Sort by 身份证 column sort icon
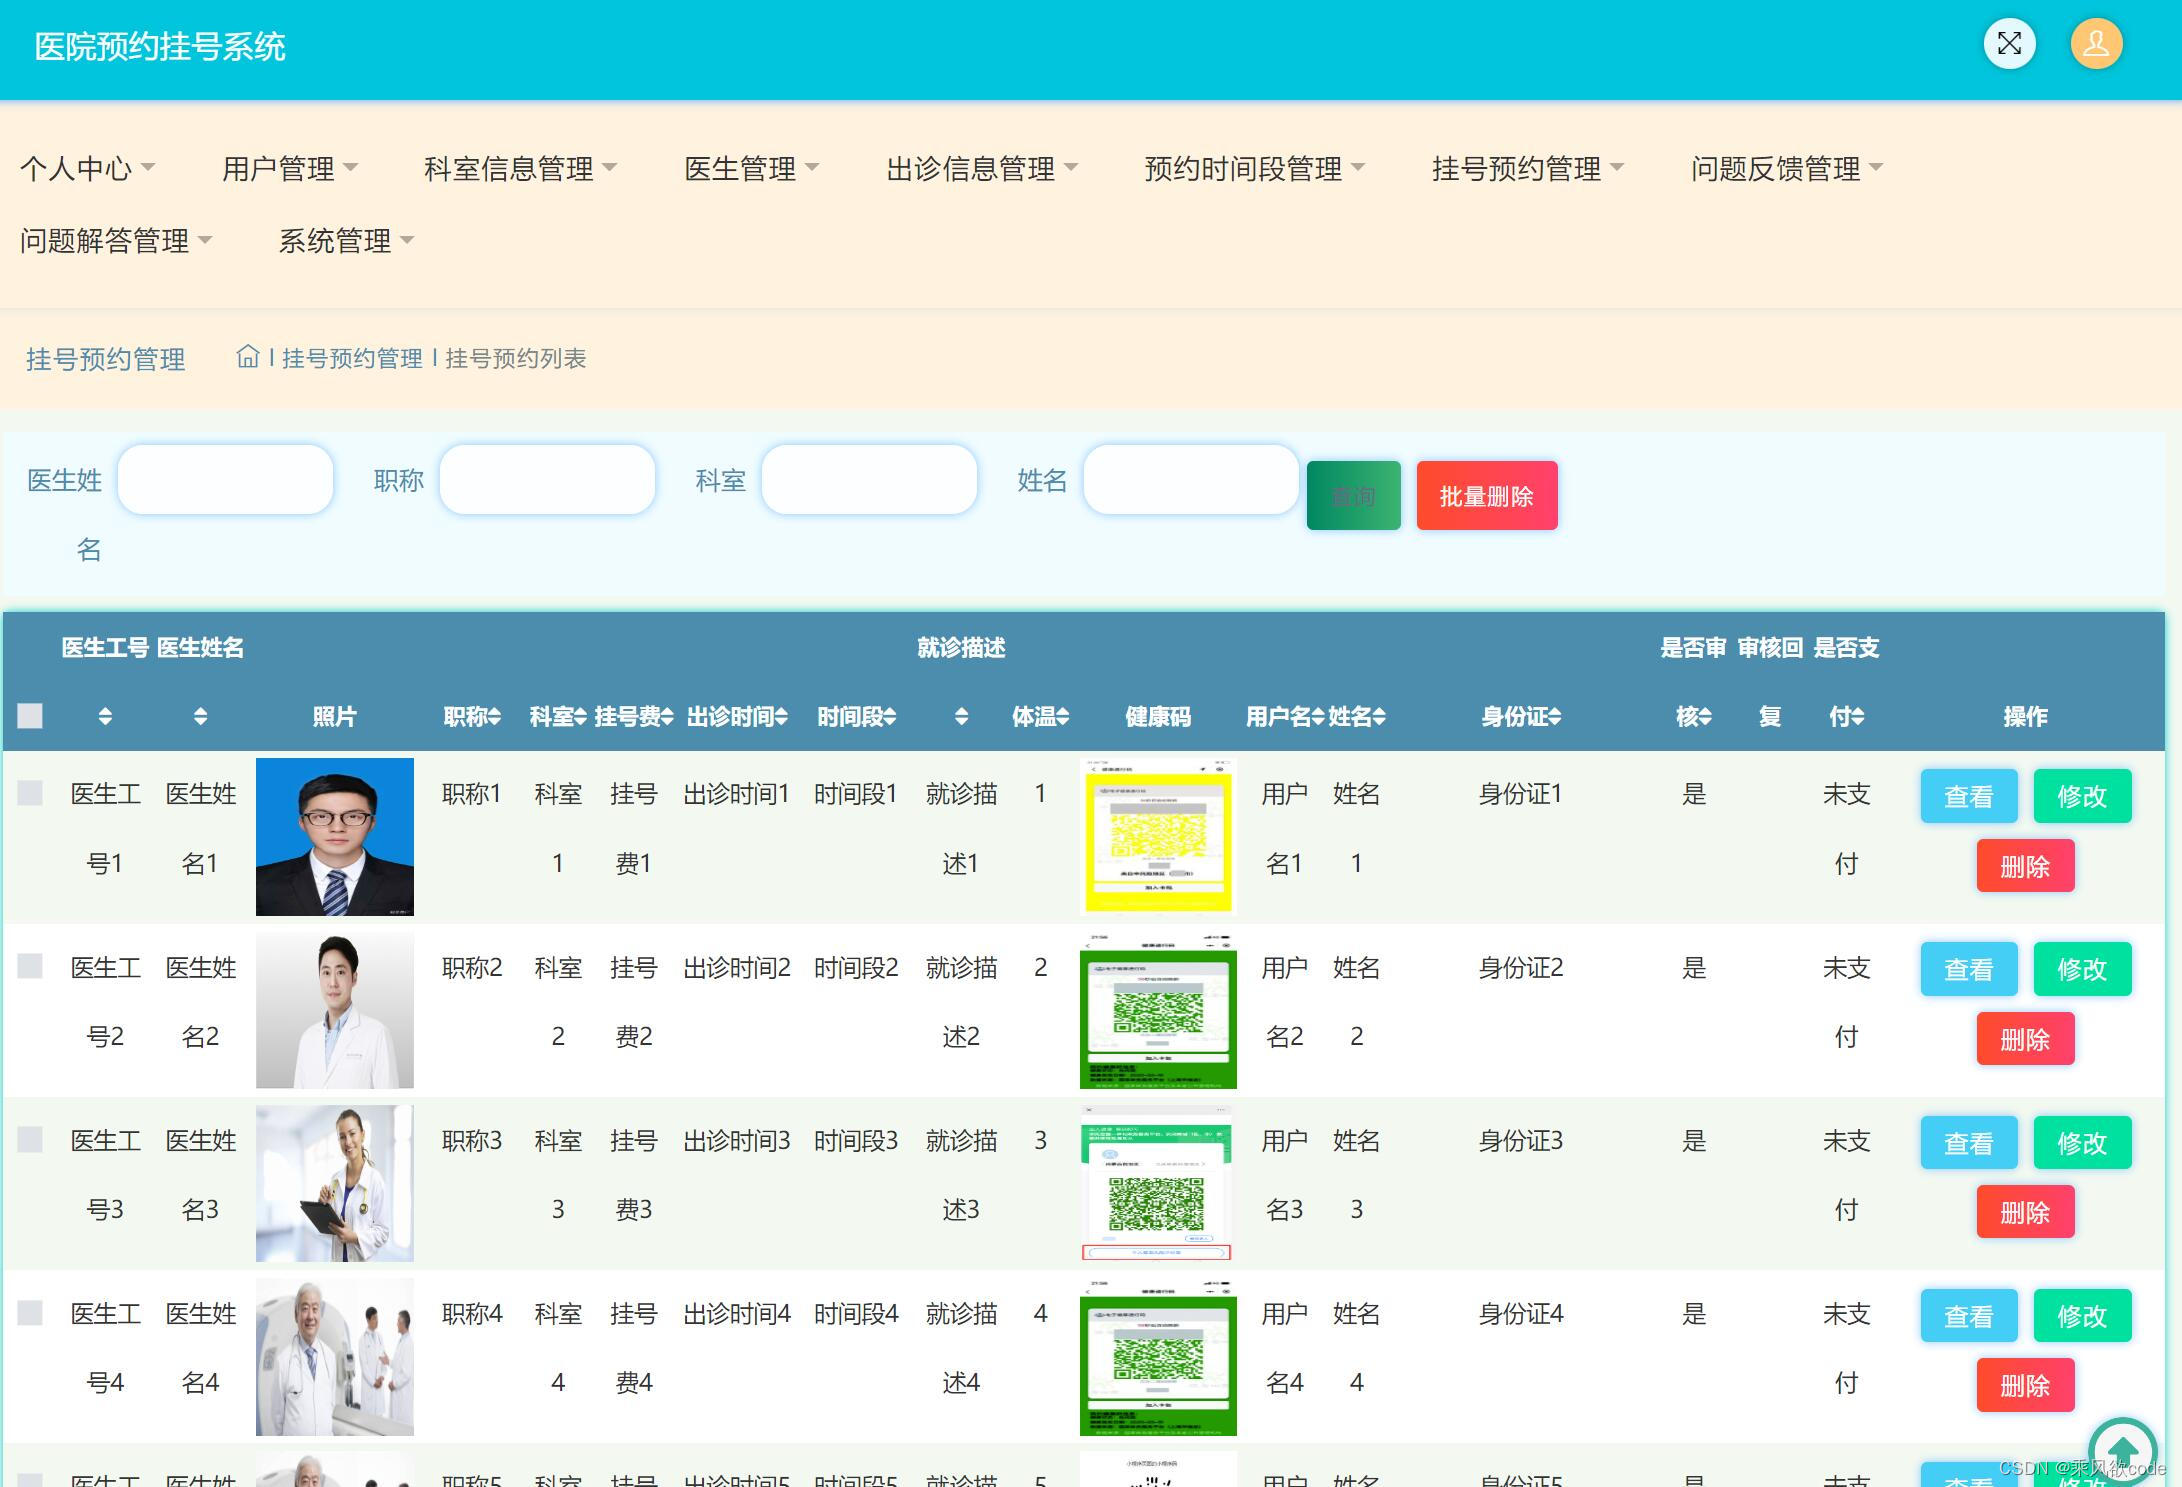The width and height of the screenshot is (2182, 1487). (x=1555, y=717)
